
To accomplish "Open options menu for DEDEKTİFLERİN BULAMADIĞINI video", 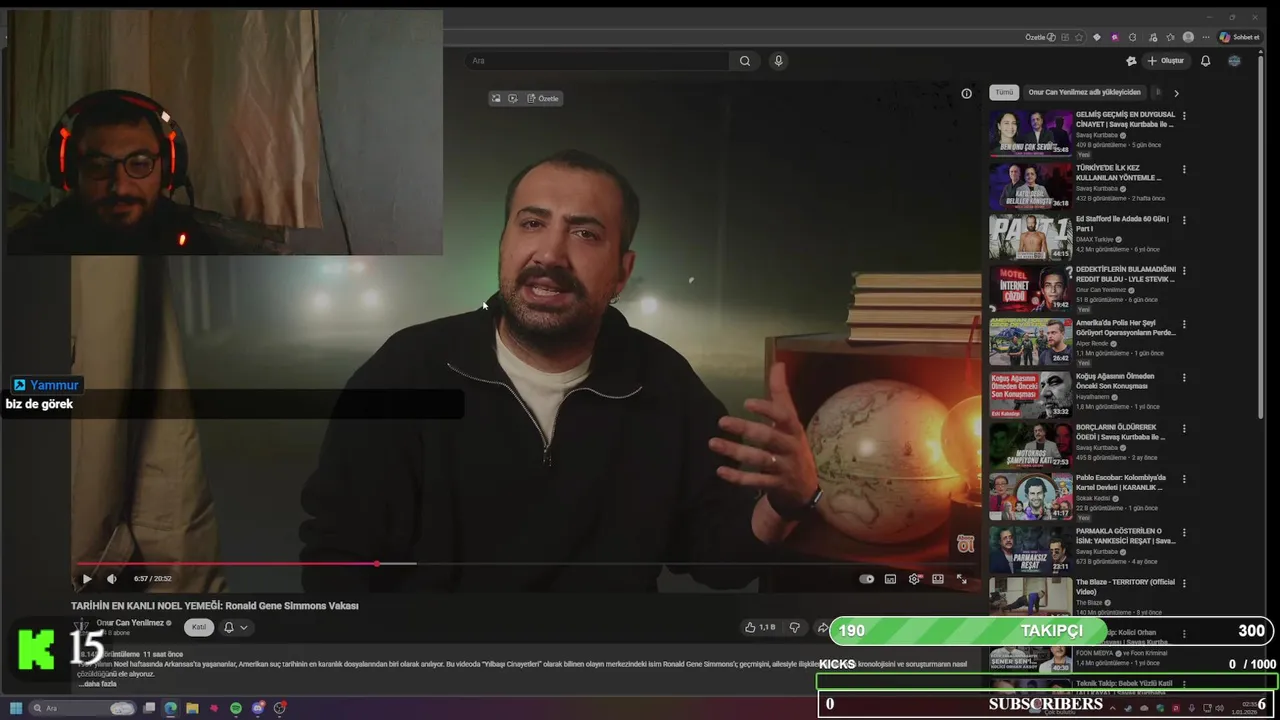I will (1184, 271).
